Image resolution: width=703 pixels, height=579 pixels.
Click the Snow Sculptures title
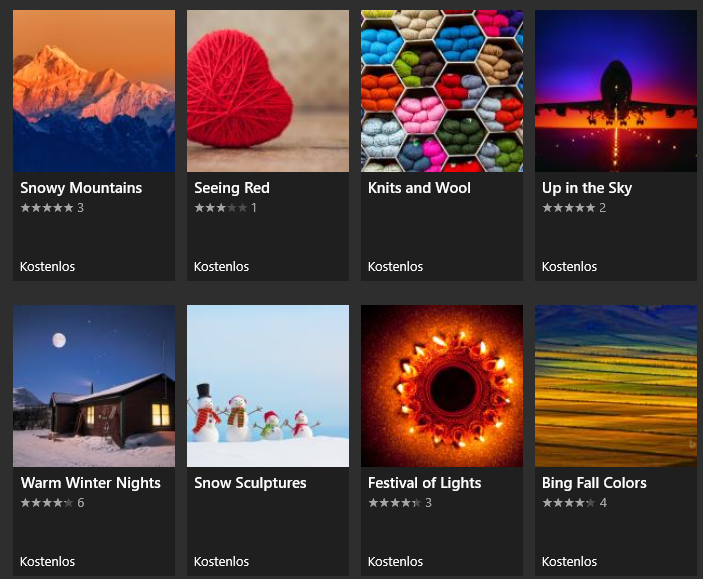pyautogui.click(x=250, y=483)
